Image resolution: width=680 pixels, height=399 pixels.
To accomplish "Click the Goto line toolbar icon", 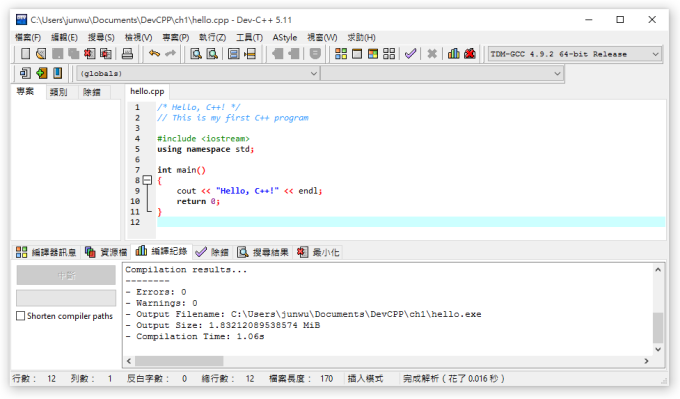I will (250, 54).
